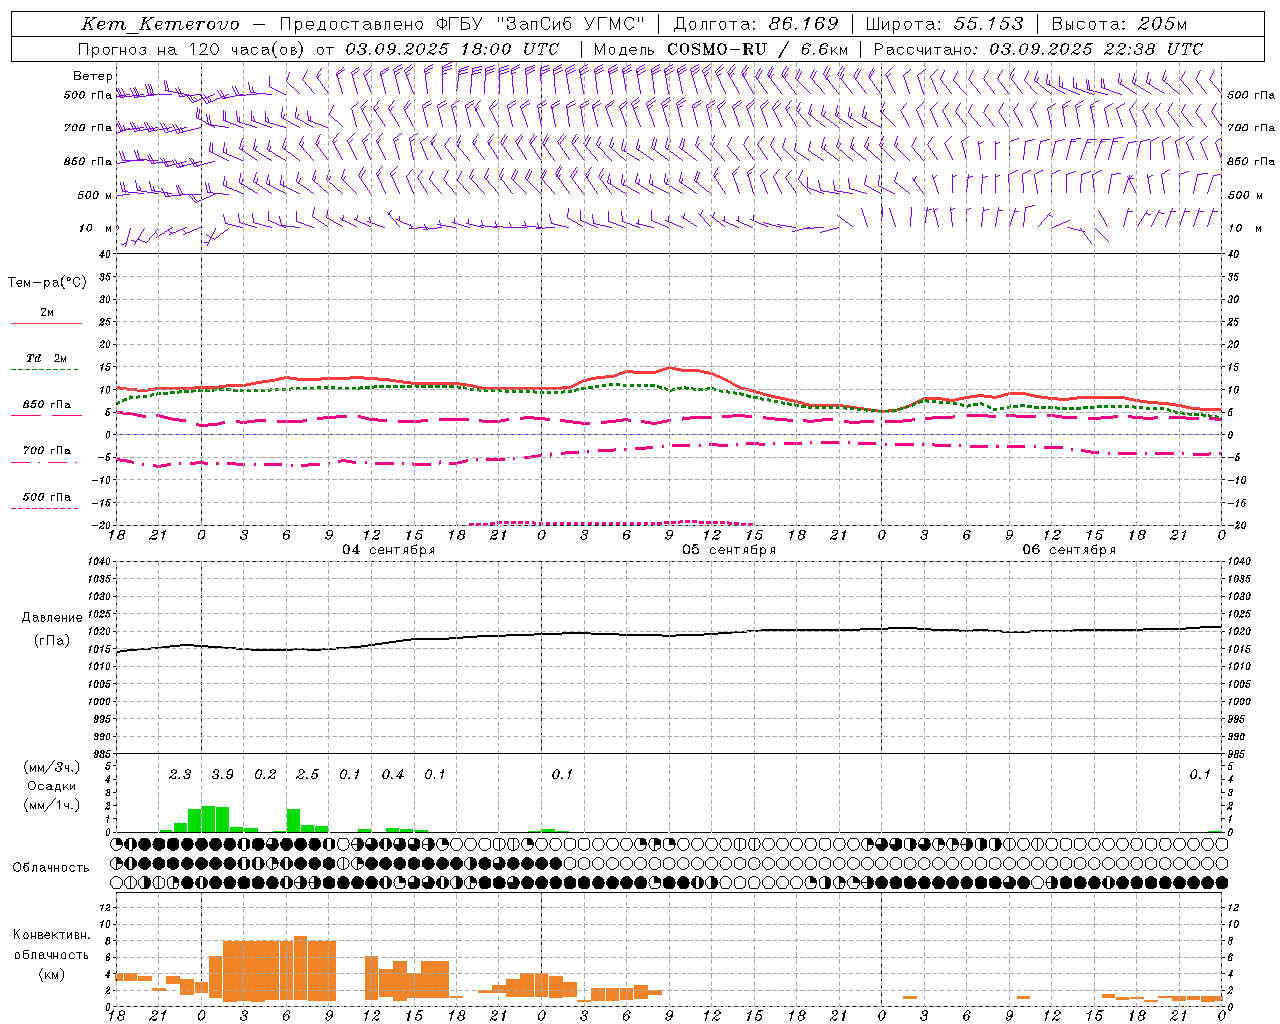Click the Широта: 55.153 value

(944, 24)
